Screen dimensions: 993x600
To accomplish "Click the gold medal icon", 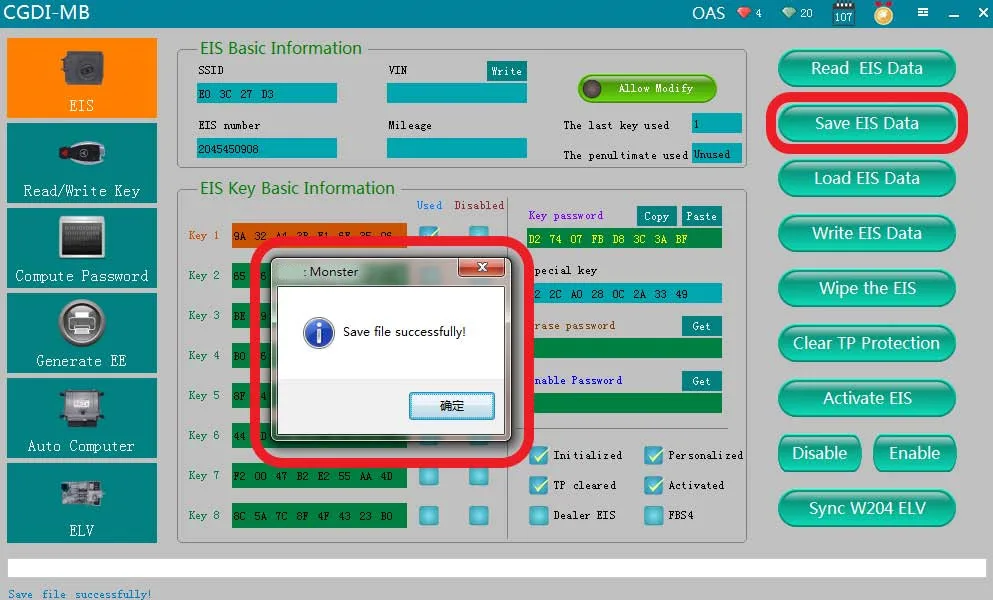I will click(883, 13).
